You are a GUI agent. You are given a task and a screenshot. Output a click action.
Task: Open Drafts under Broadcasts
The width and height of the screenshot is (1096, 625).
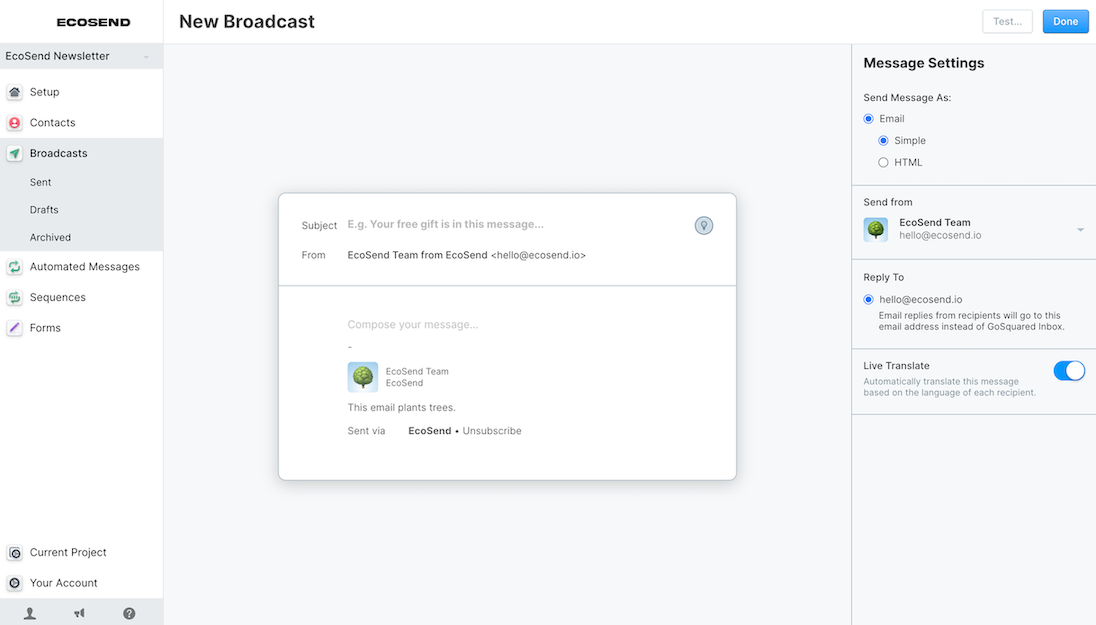(x=44, y=210)
